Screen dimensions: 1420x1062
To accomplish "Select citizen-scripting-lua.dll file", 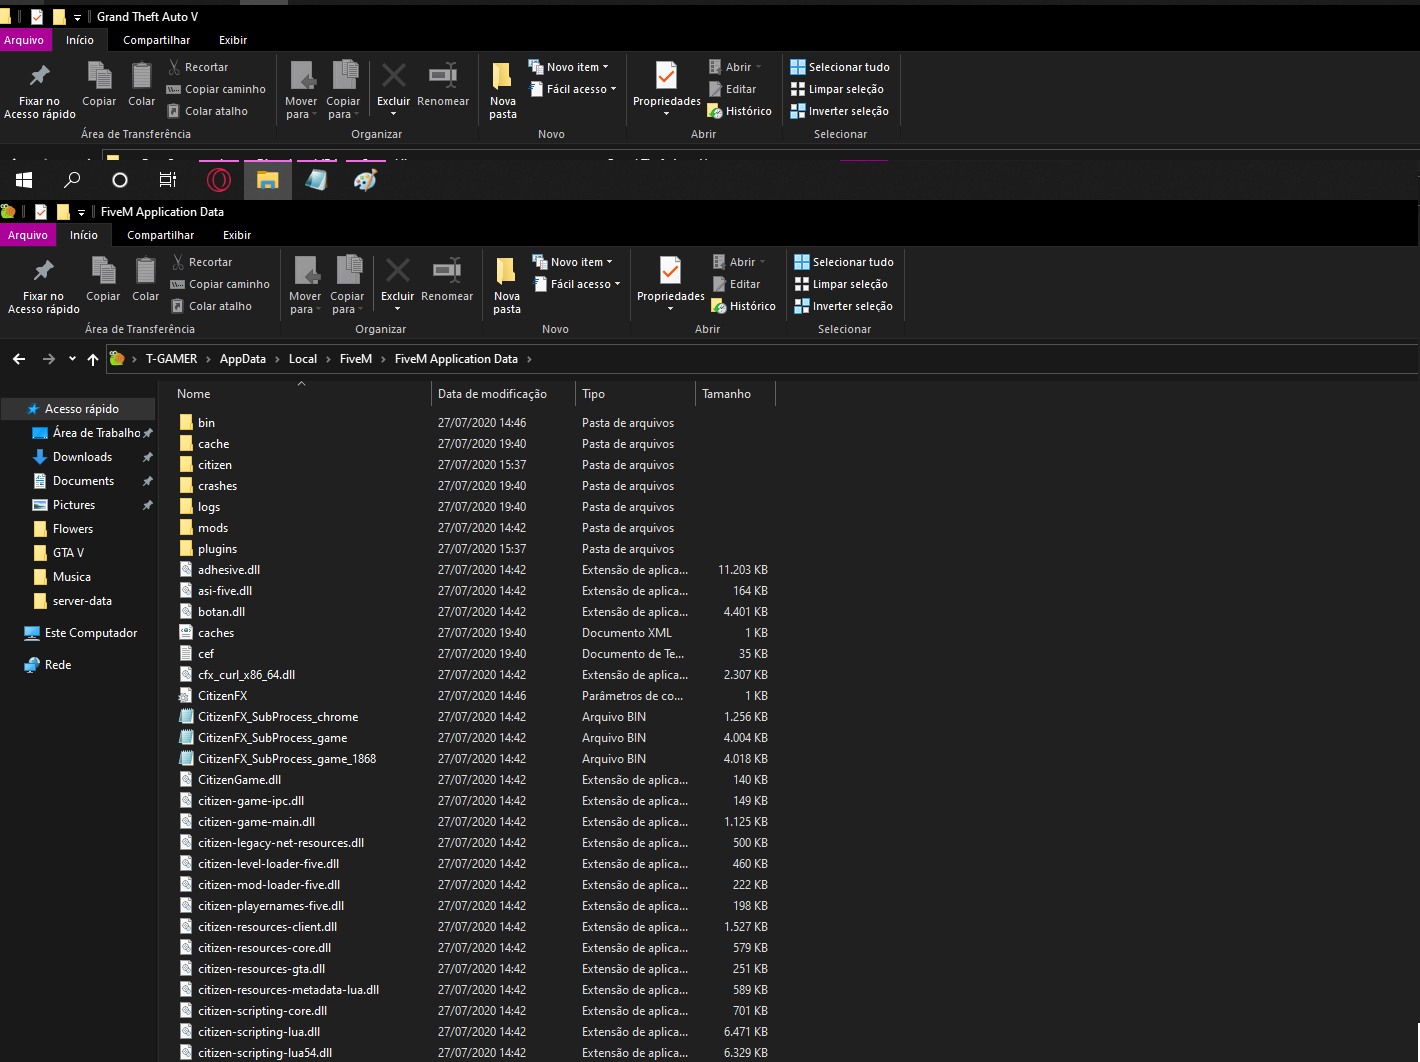I will pos(259,1032).
